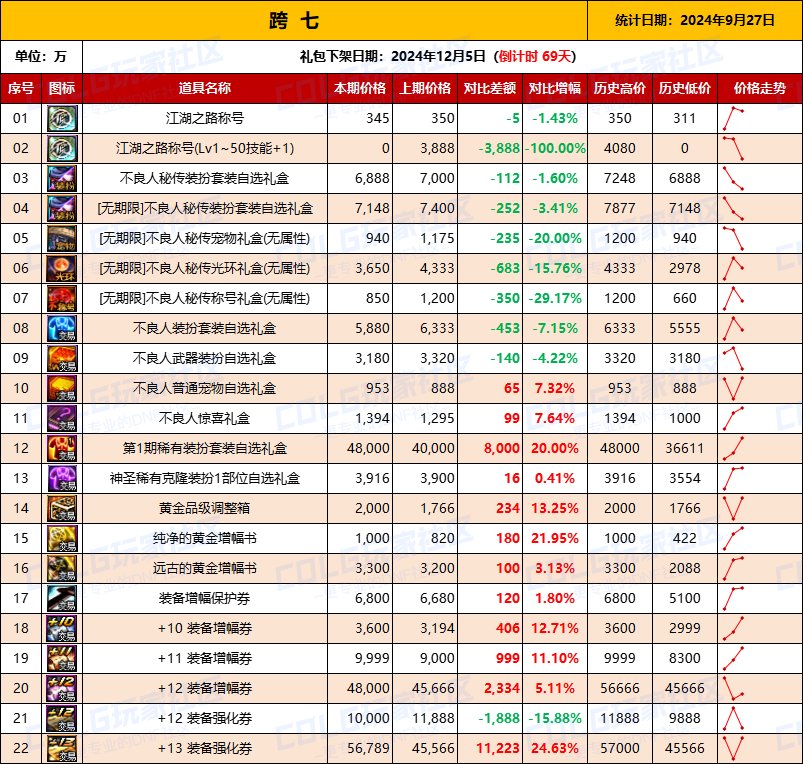Click the 对比差额 column header
Image resolution: width=803 pixels, height=764 pixels.
coord(490,89)
